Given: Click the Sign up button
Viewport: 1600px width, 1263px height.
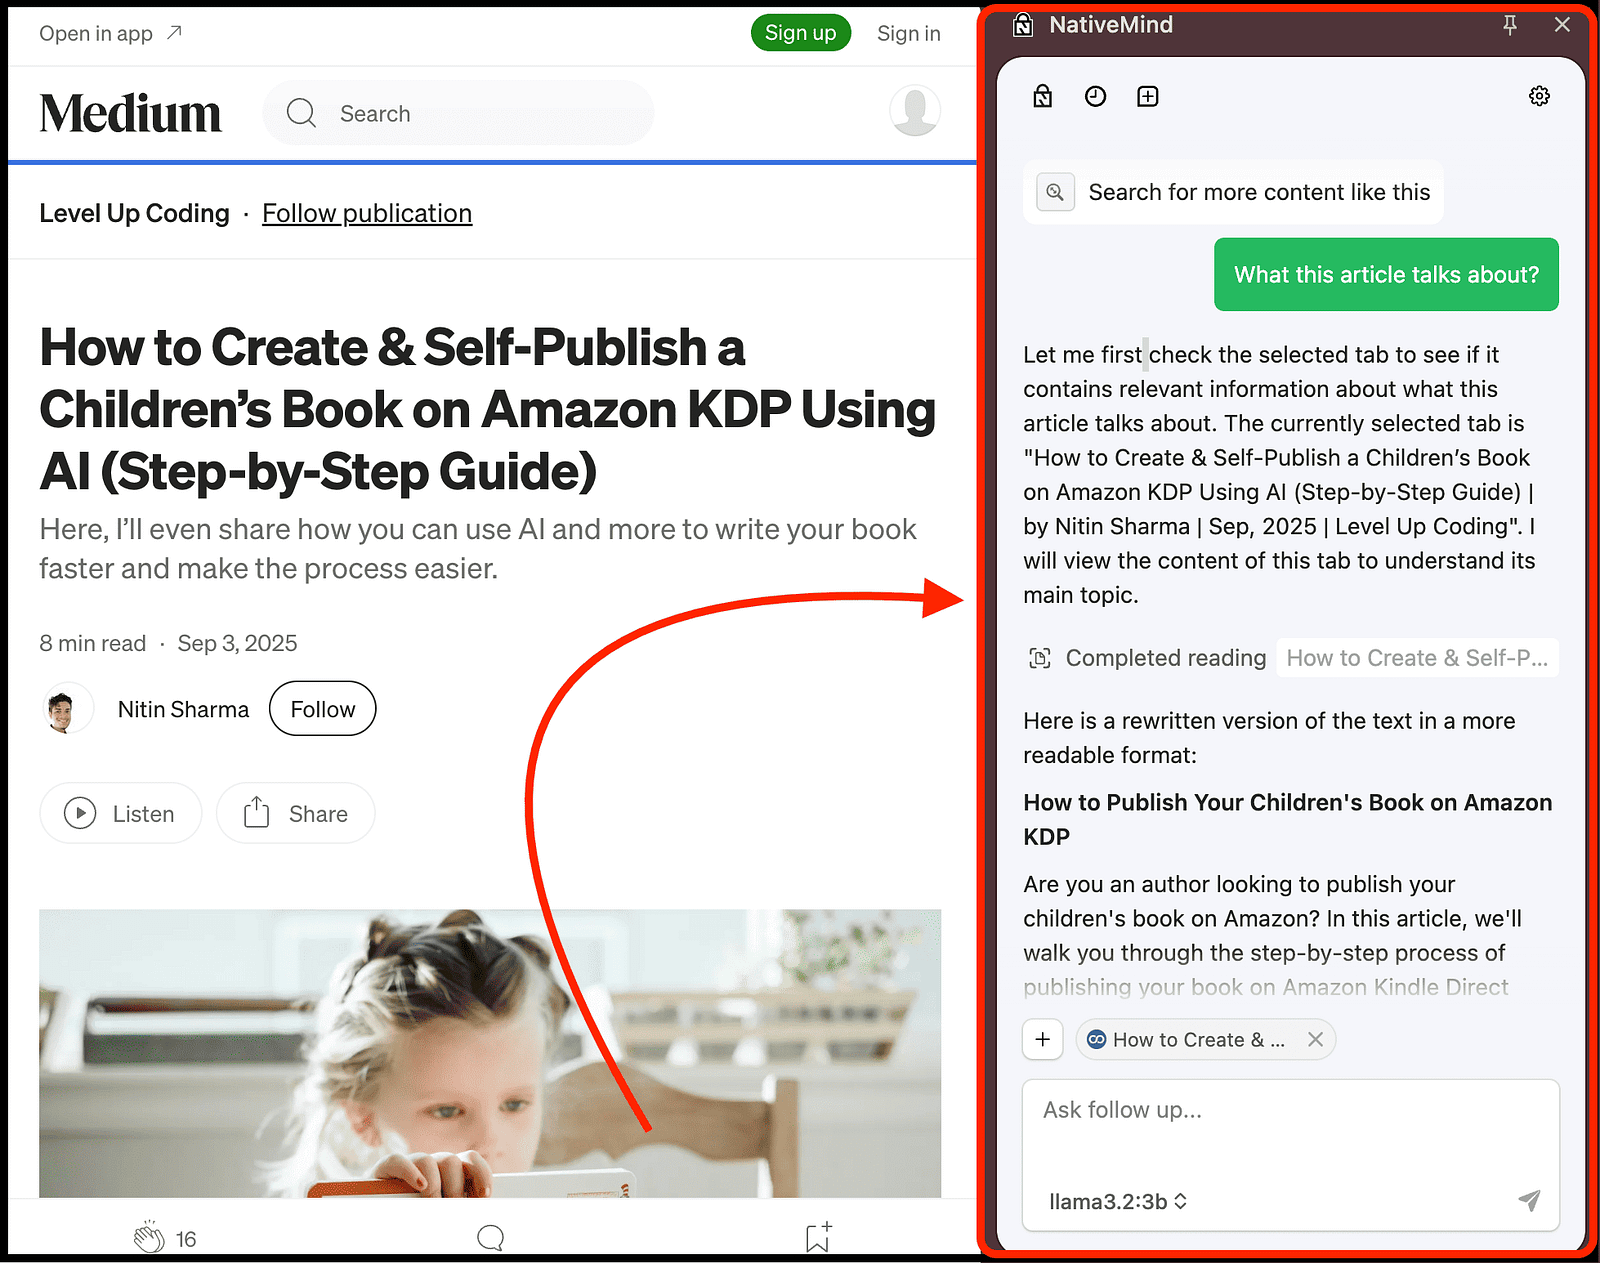Looking at the screenshot, I should (x=801, y=33).
